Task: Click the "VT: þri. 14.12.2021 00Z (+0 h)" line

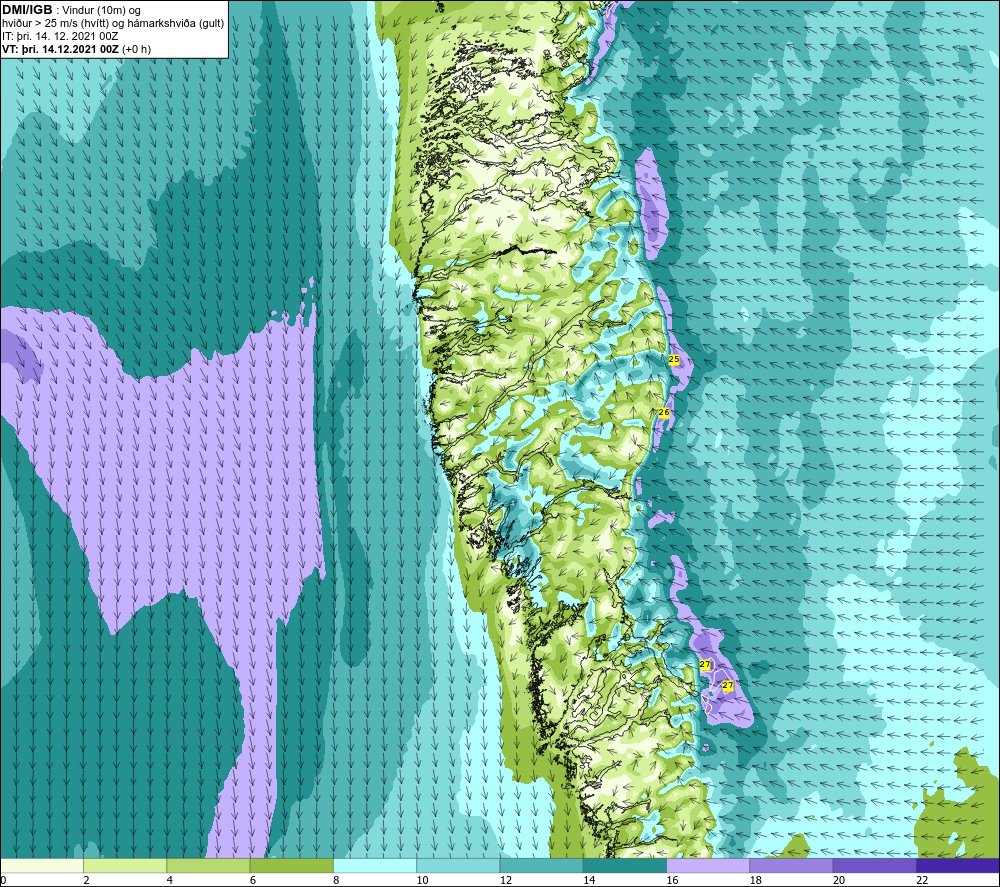Action: [x=77, y=49]
